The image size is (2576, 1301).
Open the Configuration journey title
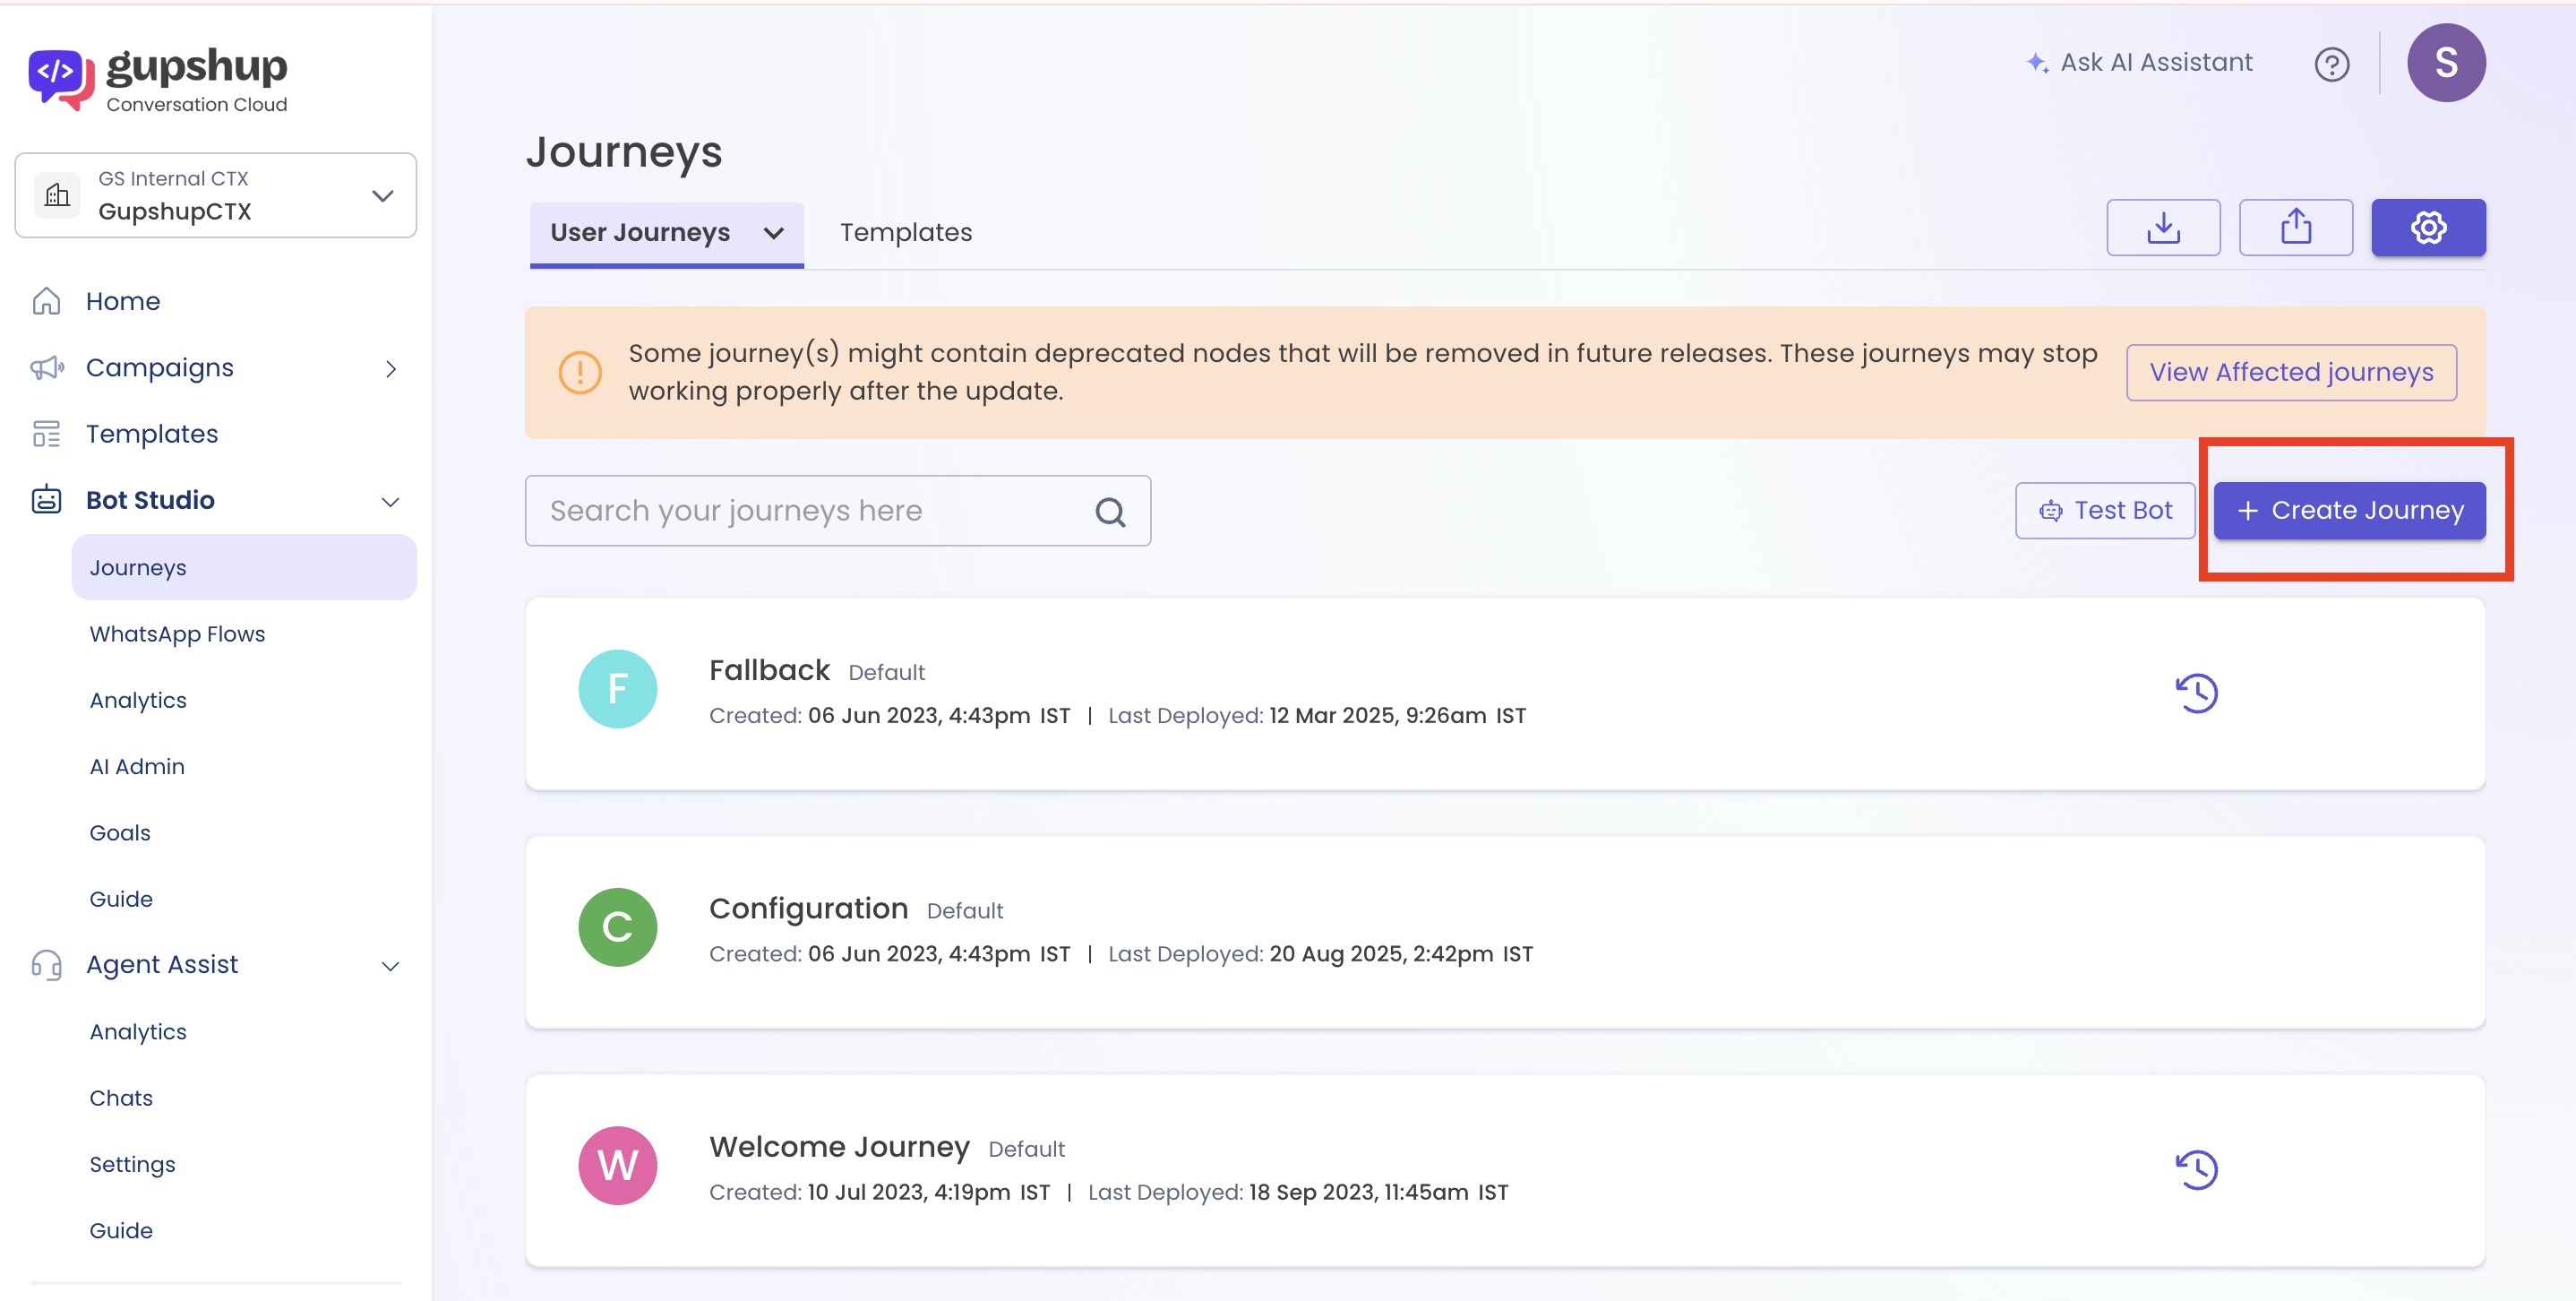coord(809,908)
